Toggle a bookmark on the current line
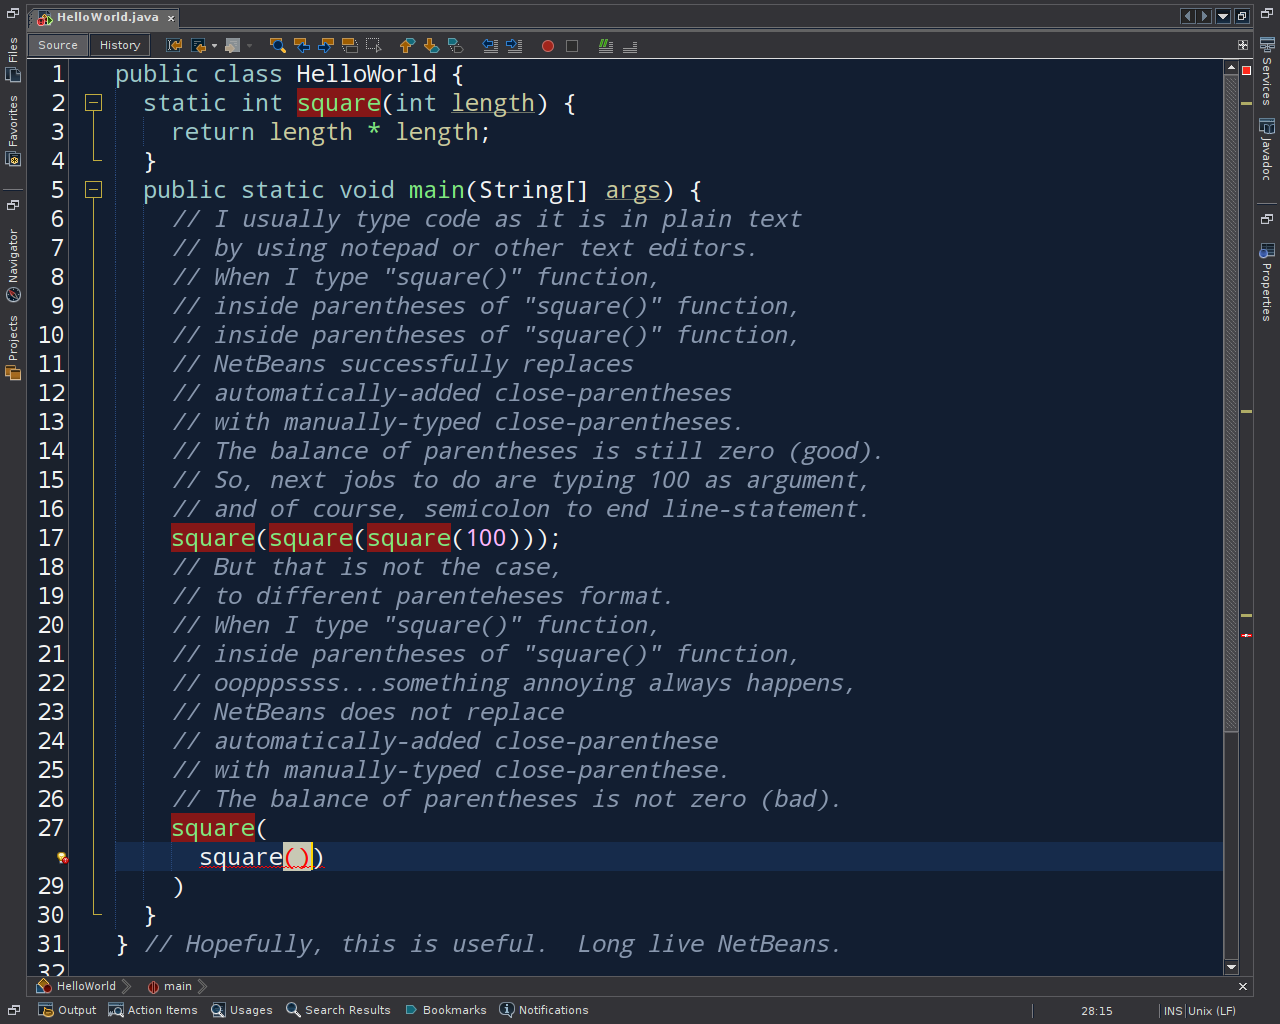1280x1024 pixels. 456,45
